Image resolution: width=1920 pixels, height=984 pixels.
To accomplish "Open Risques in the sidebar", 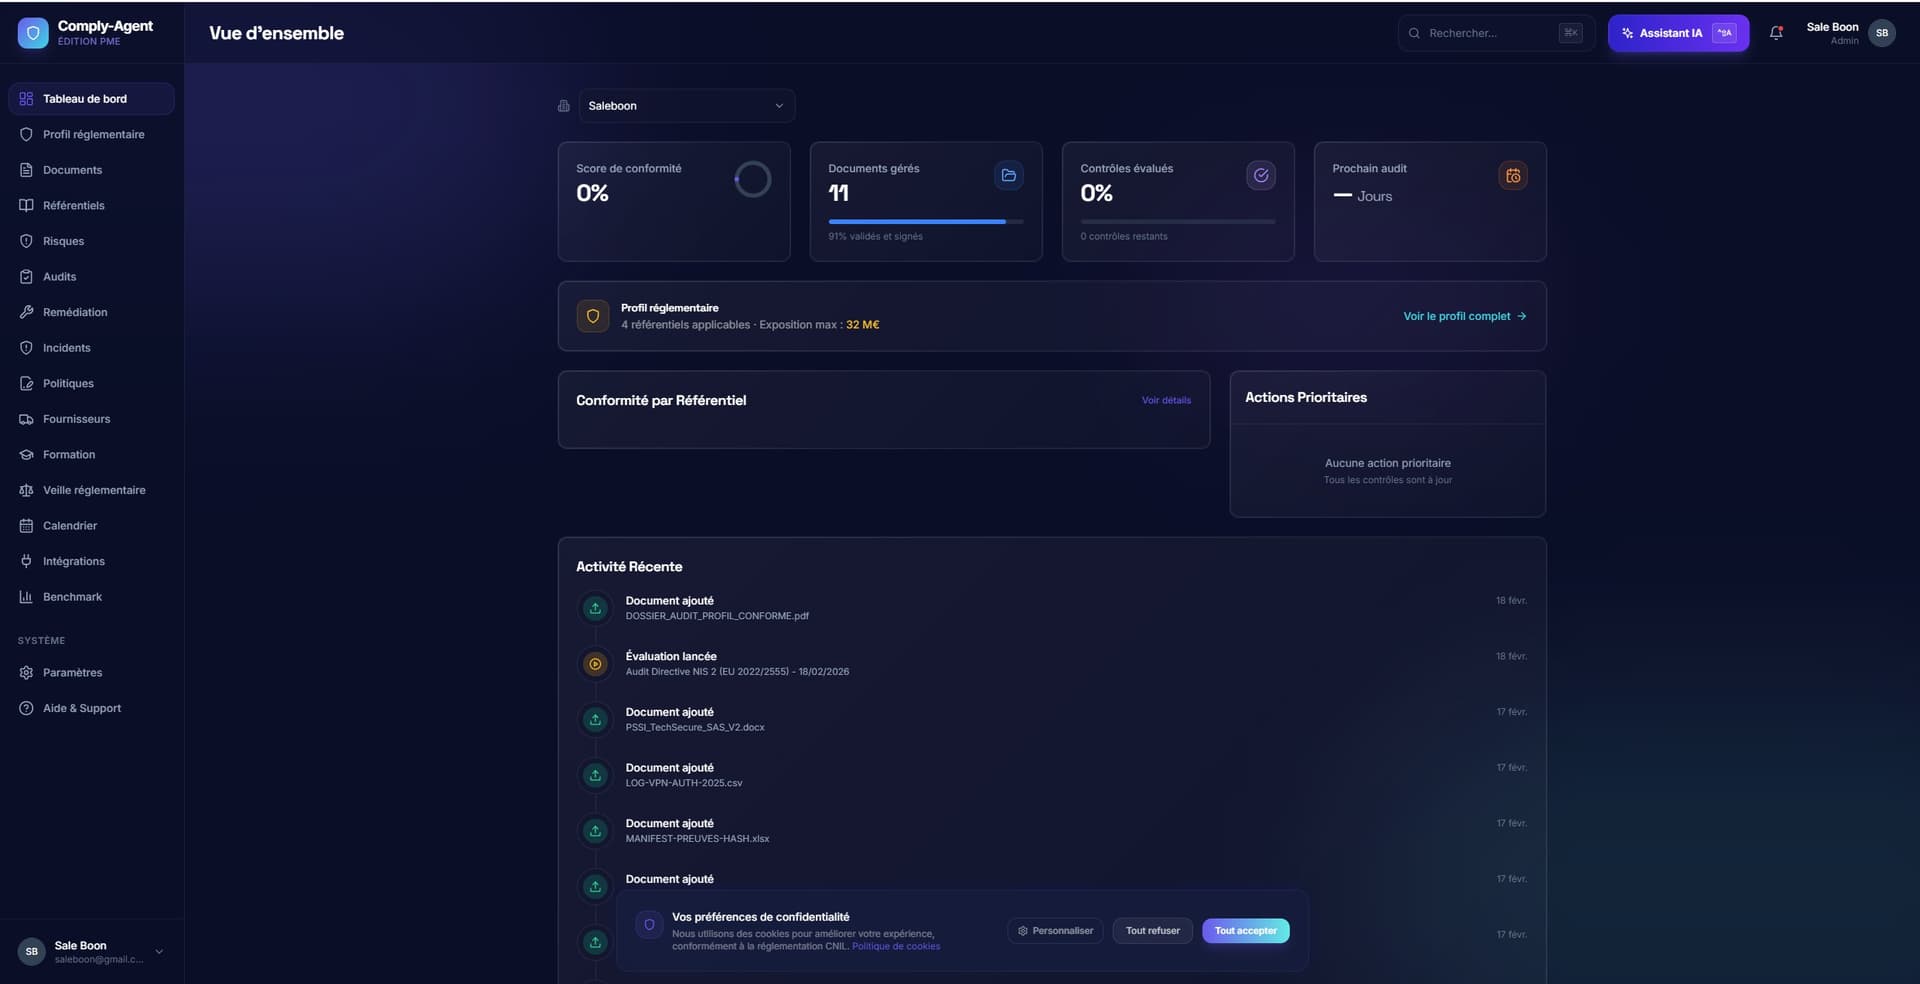I will click(x=63, y=241).
